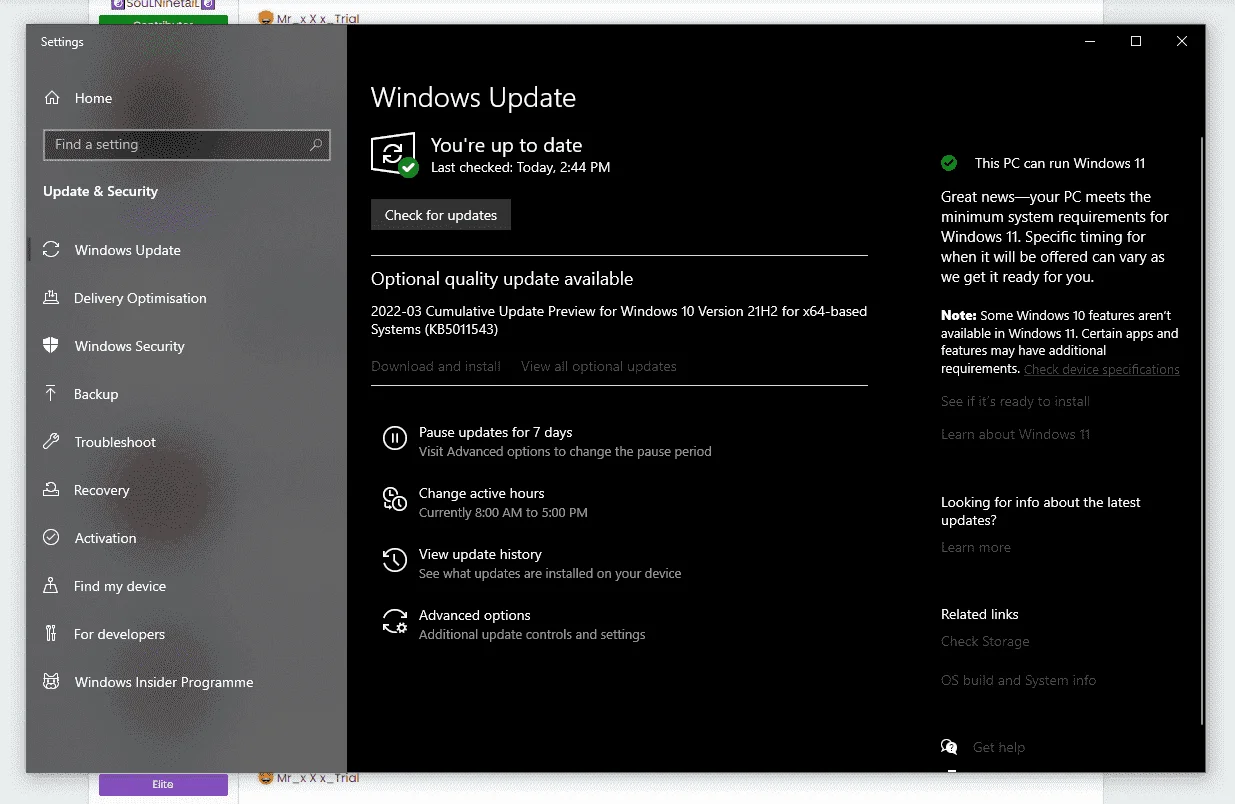
Task: Click the Troubleshoot wrench icon
Action: (x=51, y=442)
